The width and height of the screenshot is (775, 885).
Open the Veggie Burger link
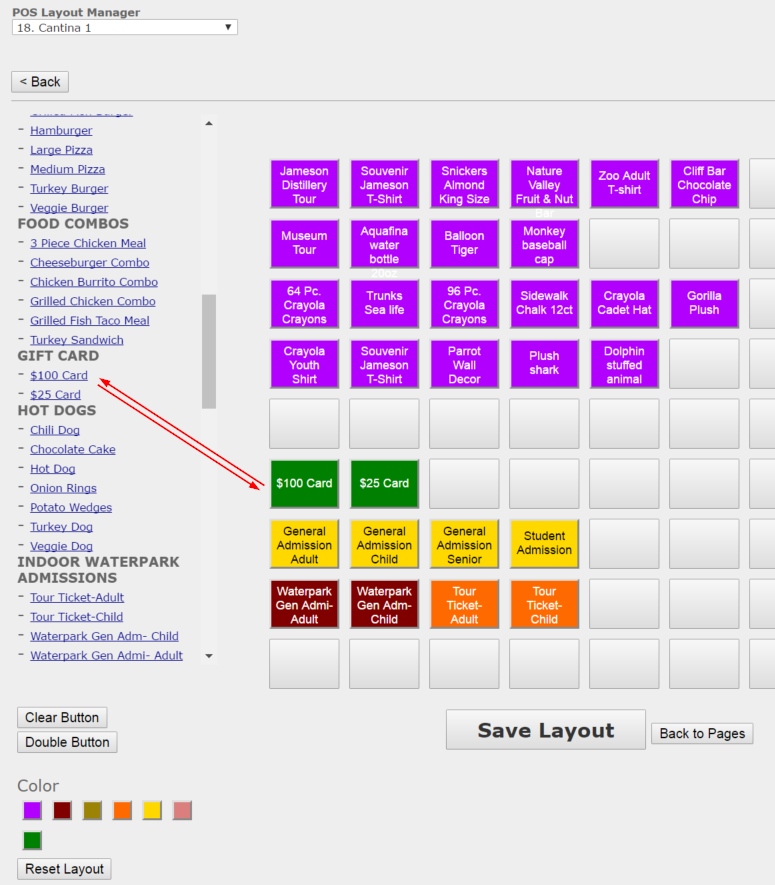pyautogui.click(x=69, y=208)
